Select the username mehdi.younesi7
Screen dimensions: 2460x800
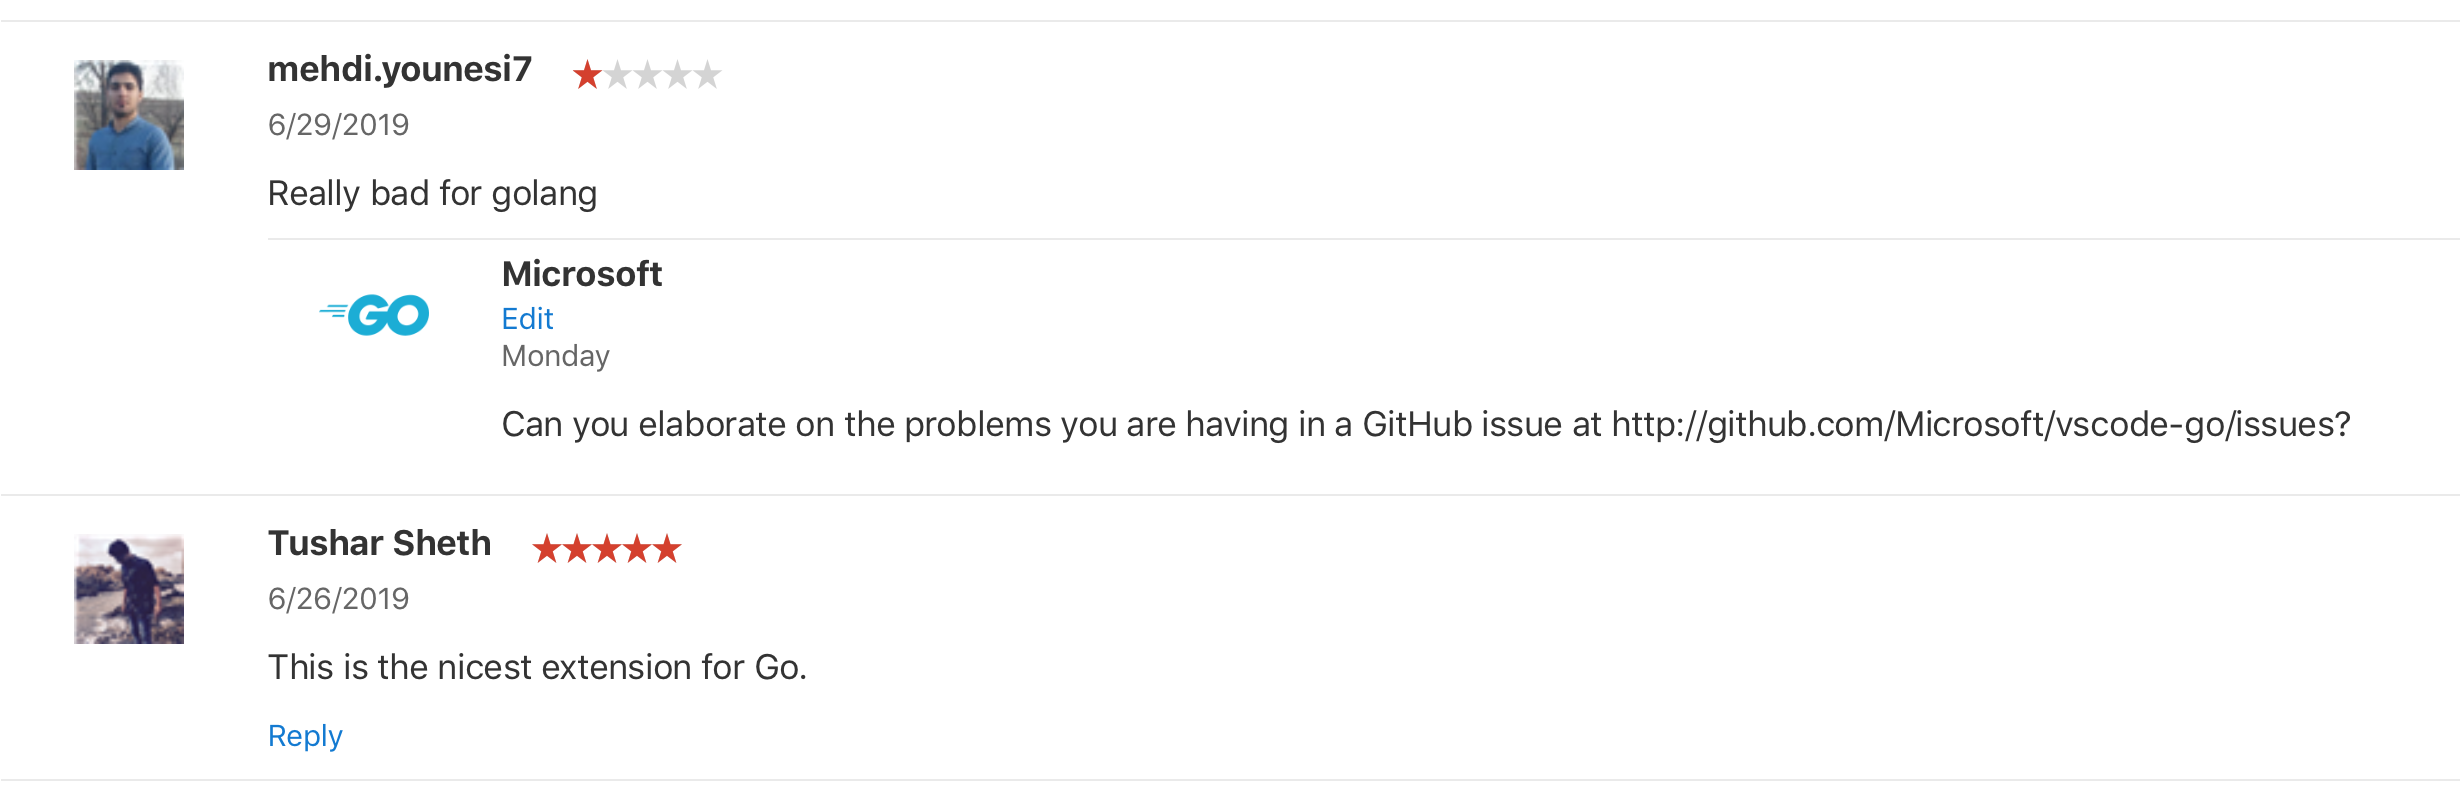click(x=399, y=70)
